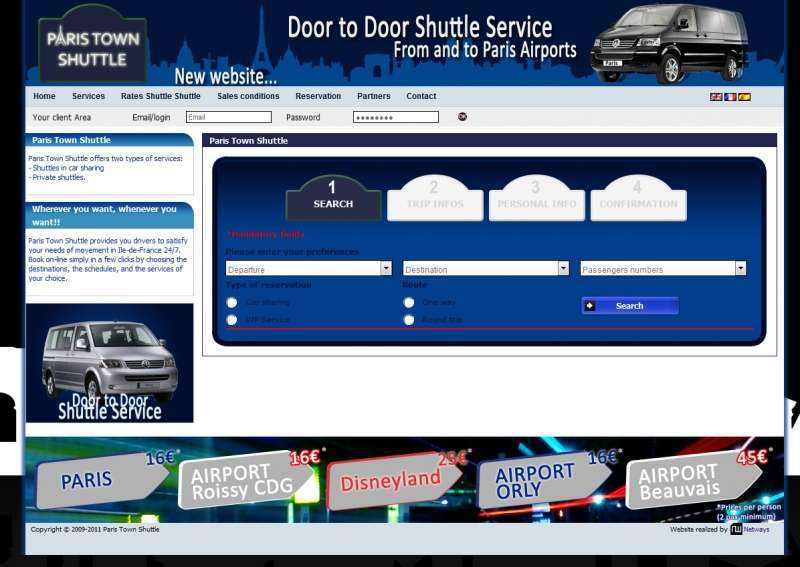Click the Airport Beauvais 45€ sign

click(x=697, y=479)
